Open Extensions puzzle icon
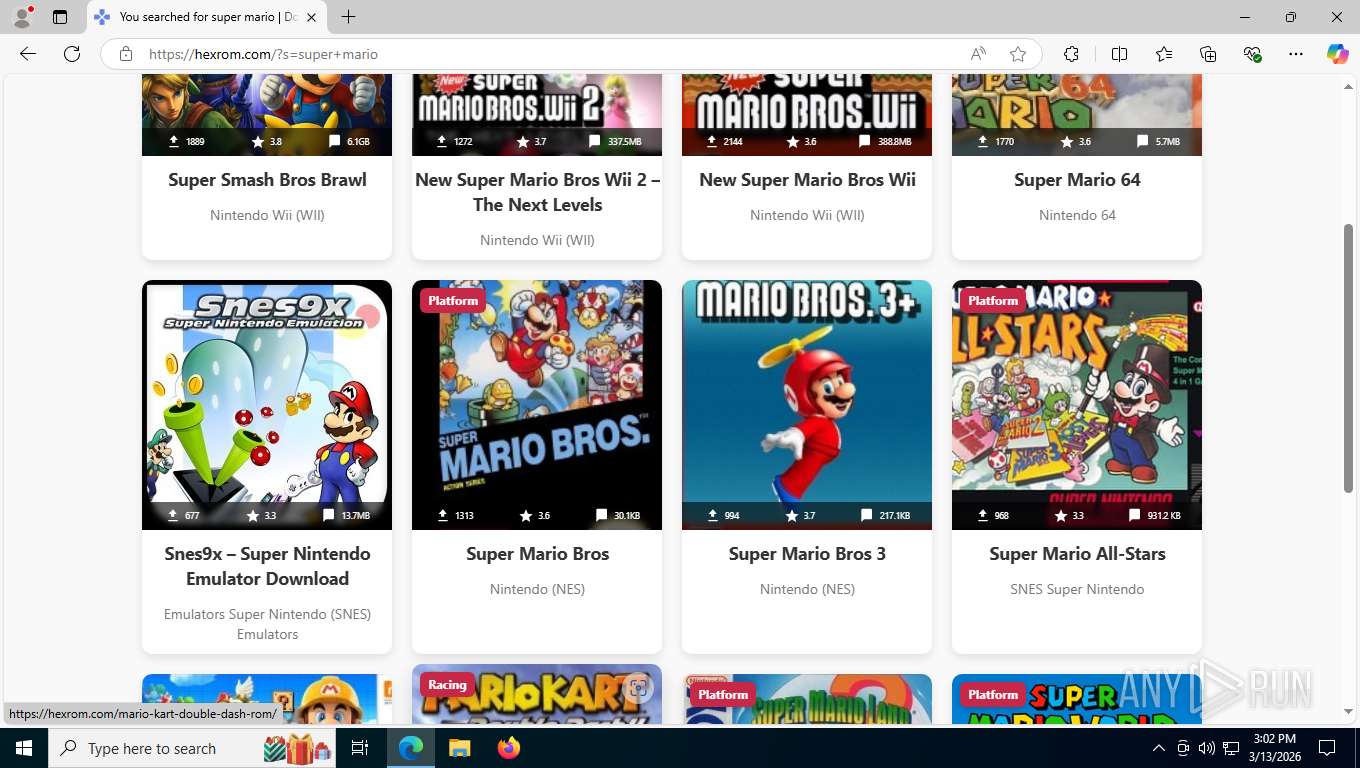 click(1071, 54)
